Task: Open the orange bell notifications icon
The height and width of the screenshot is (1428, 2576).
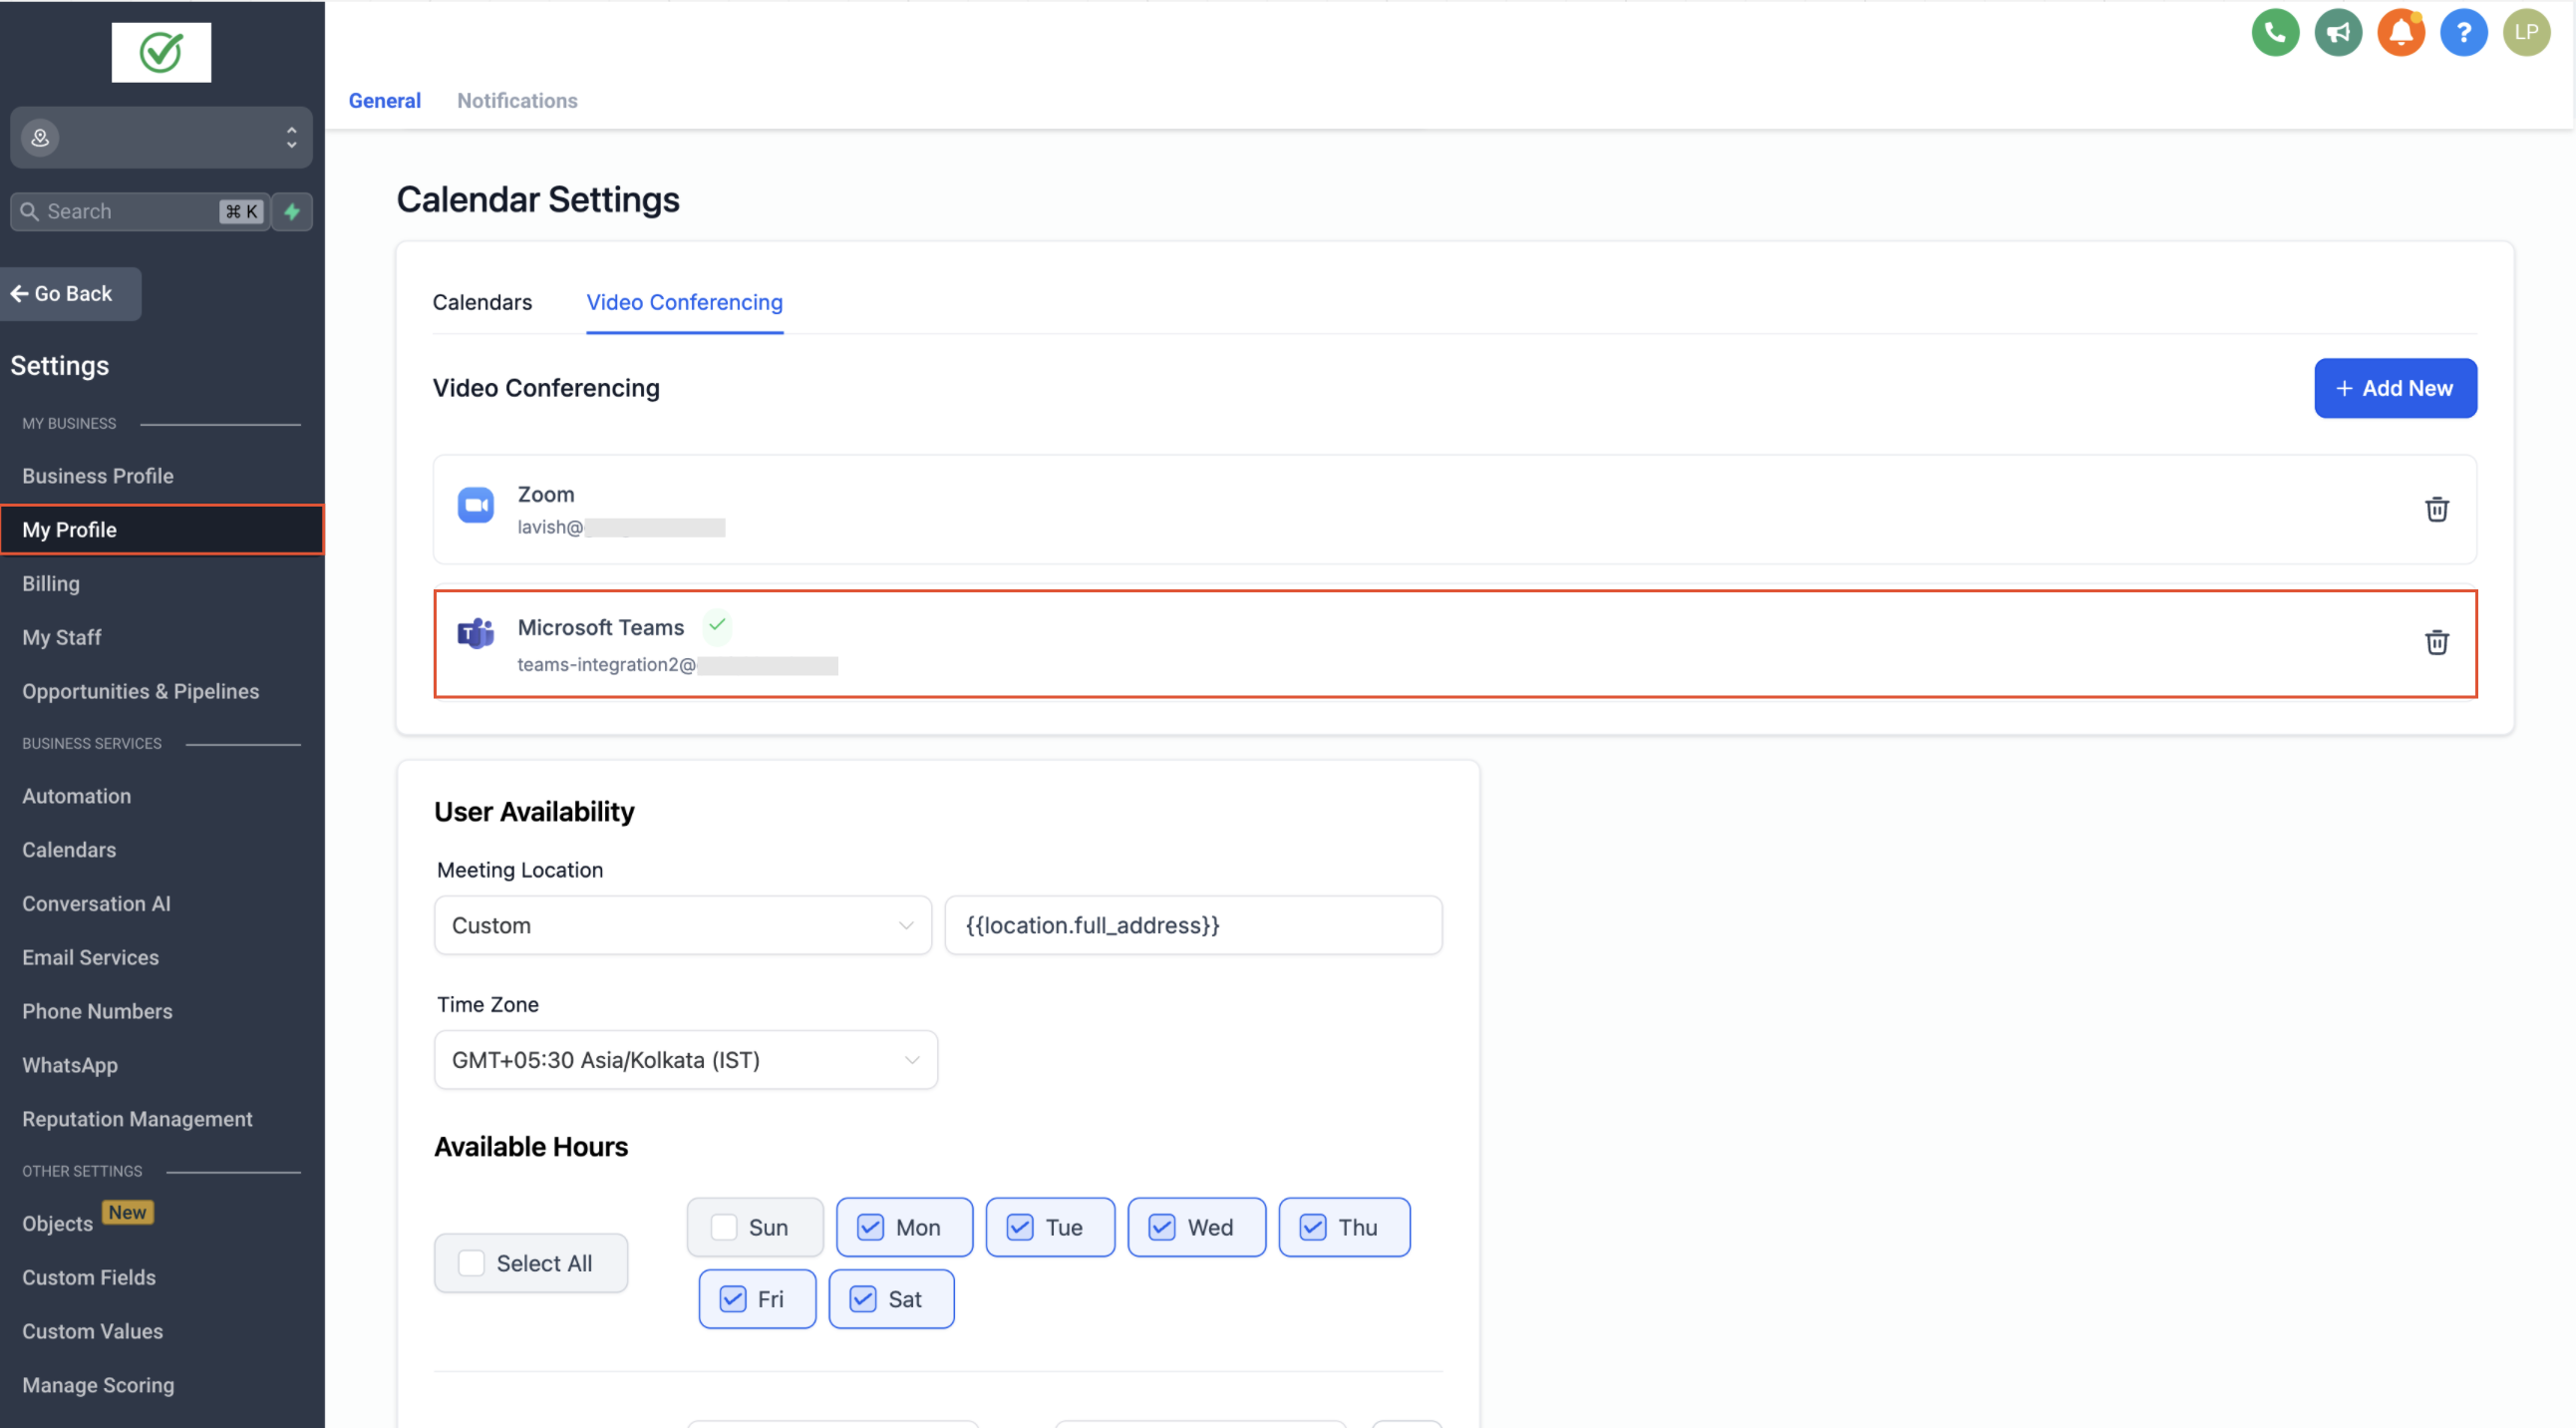Action: click(x=2400, y=32)
